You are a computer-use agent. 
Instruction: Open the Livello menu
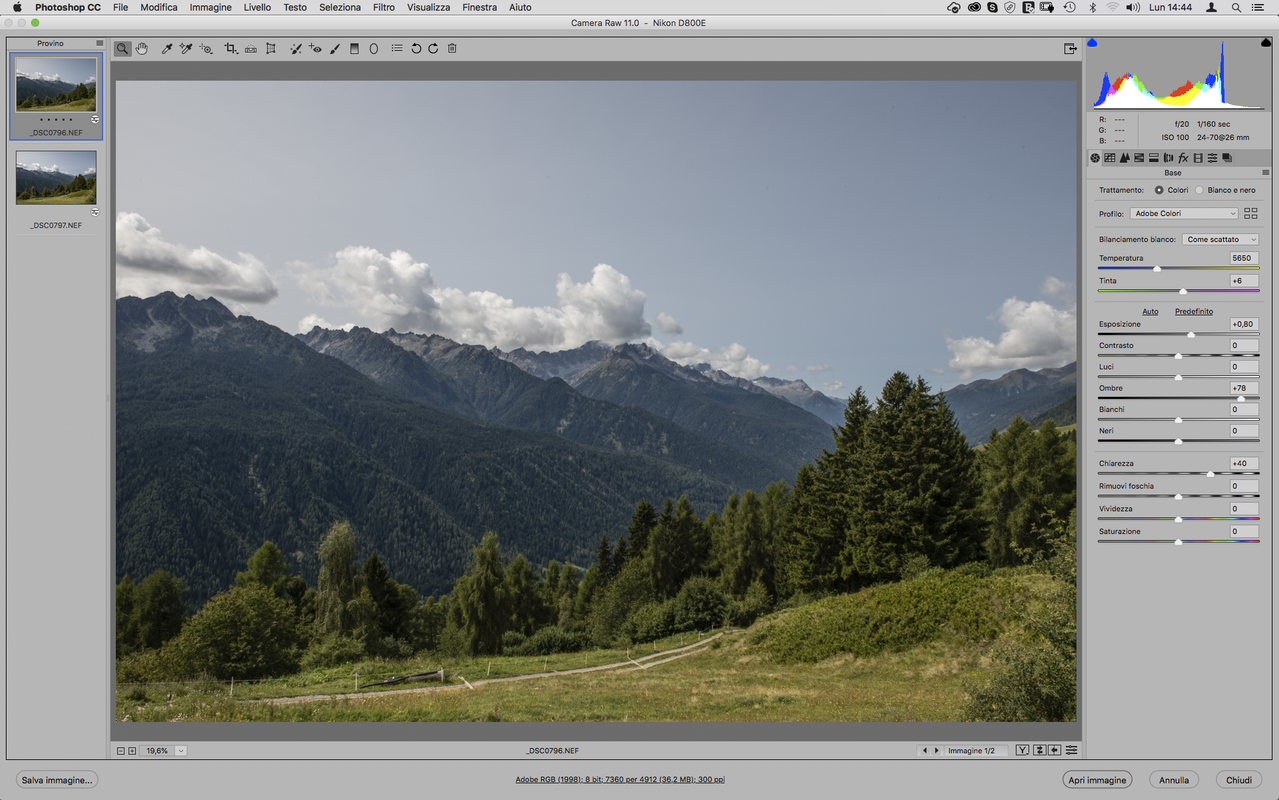pos(257,7)
